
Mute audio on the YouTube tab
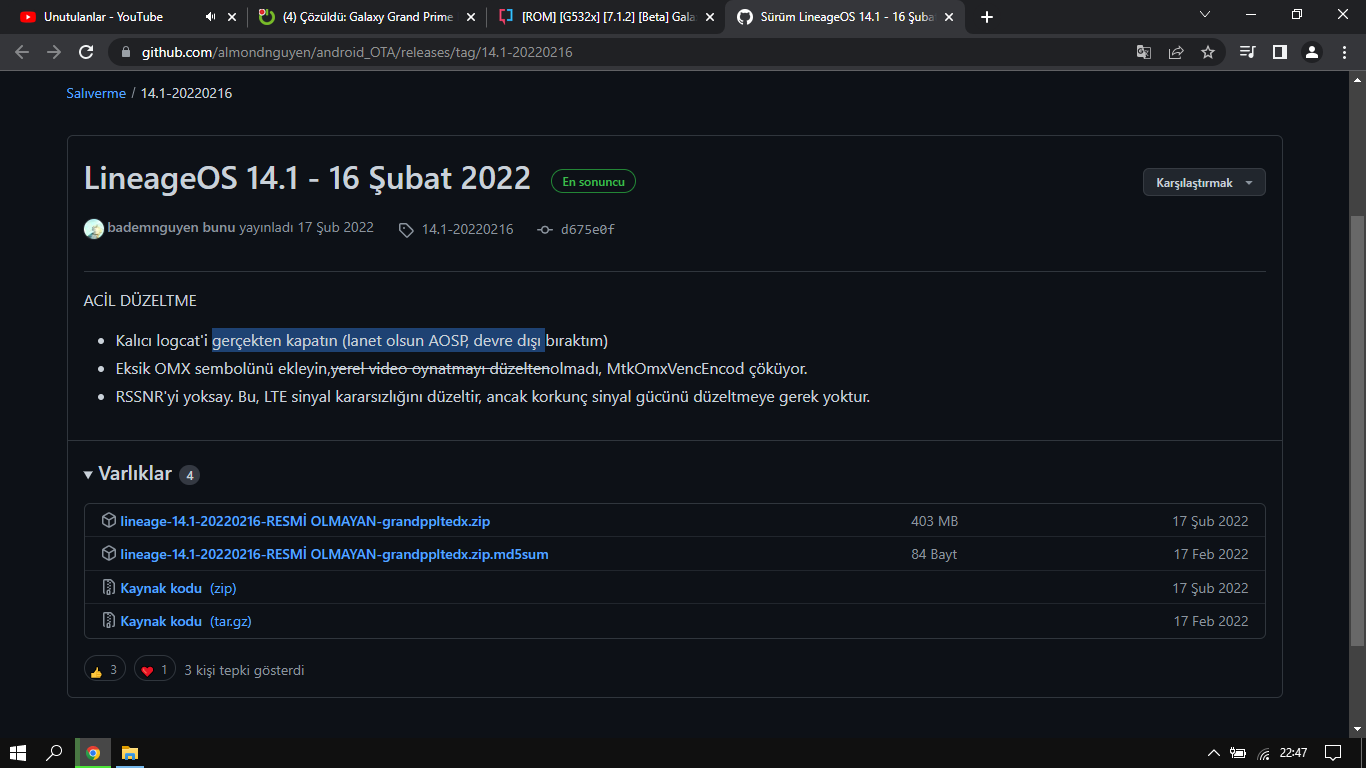211,17
